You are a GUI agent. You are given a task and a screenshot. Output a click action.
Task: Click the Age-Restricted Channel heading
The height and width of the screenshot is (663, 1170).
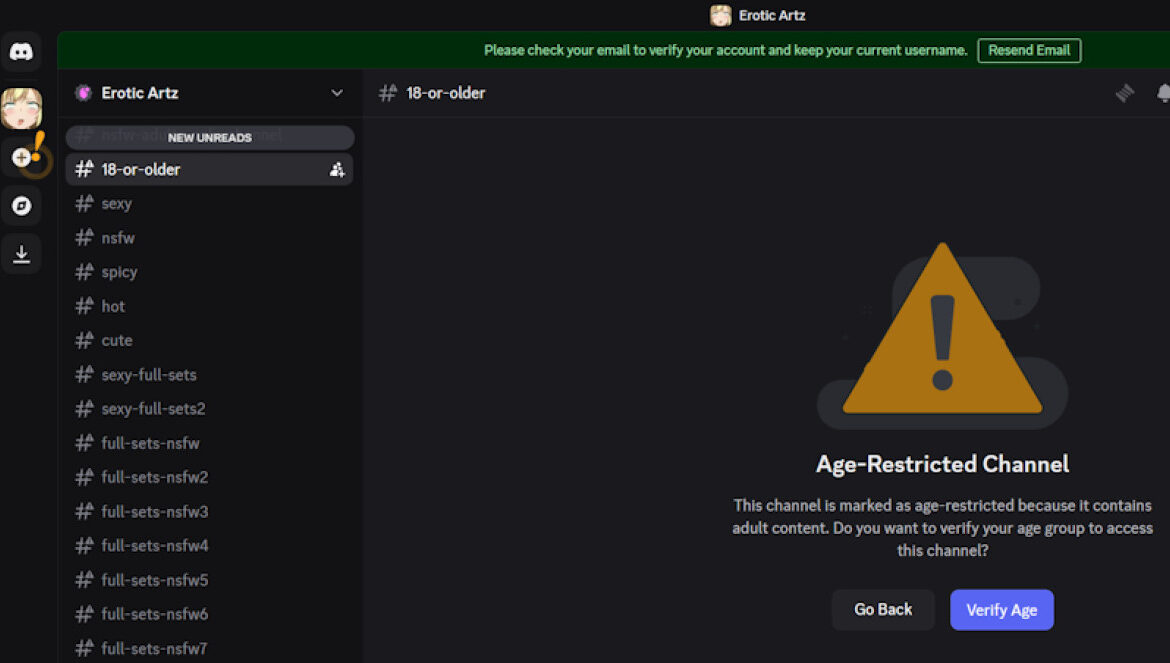(942, 464)
